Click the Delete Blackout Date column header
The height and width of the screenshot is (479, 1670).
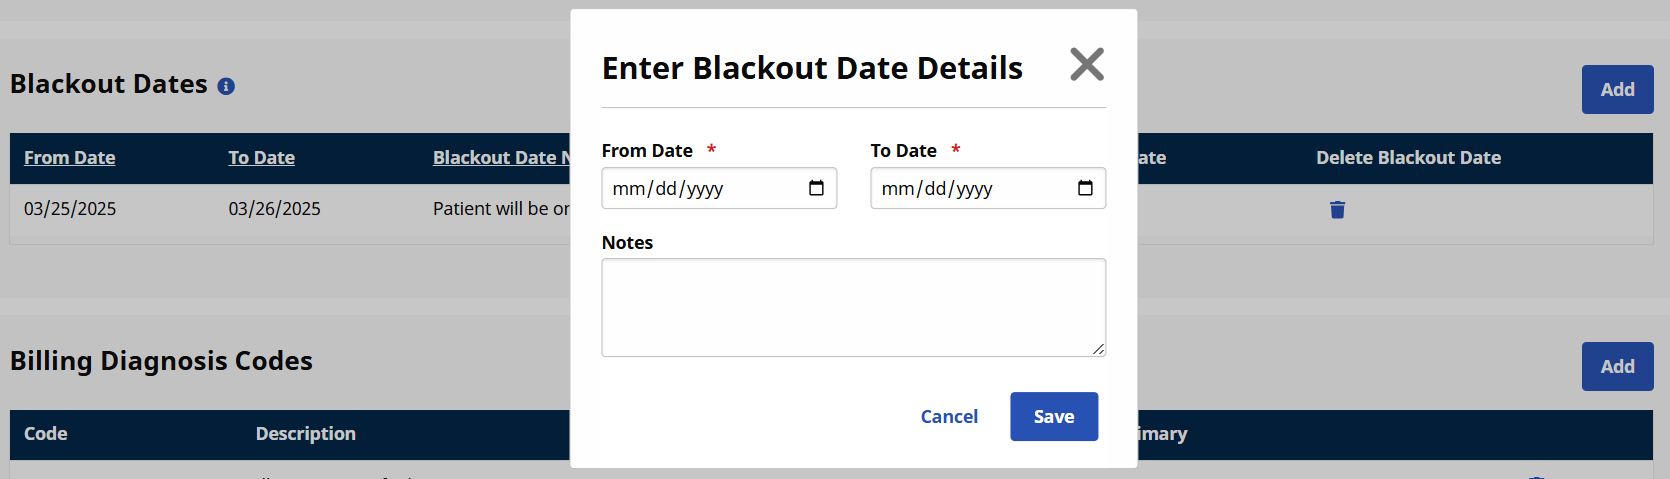coord(1408,158)
